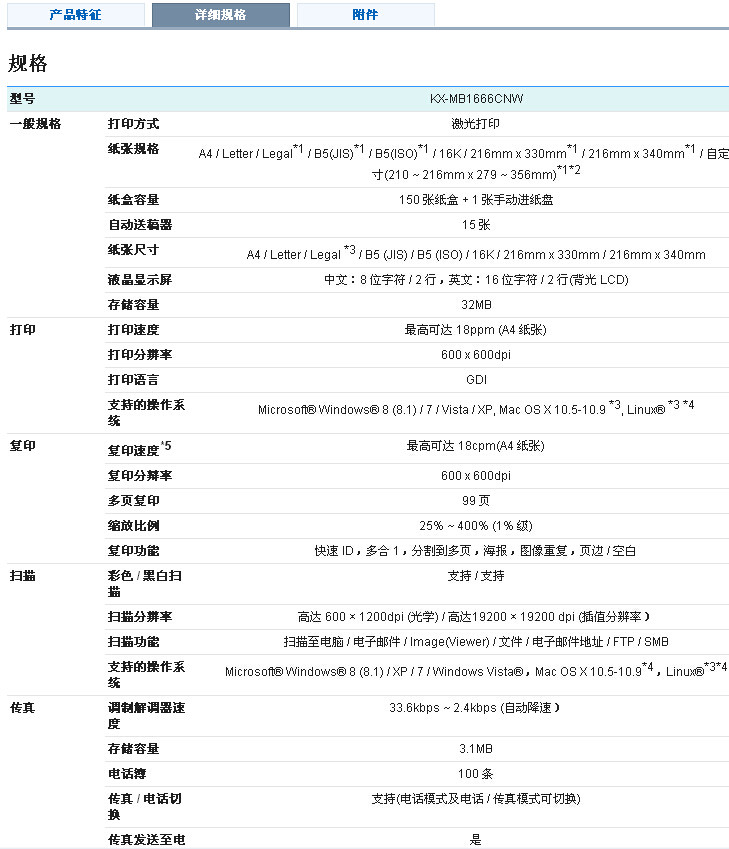The image size is (729, 849).
Task: Click the 激光打印 value
Action: coord(476,124)
